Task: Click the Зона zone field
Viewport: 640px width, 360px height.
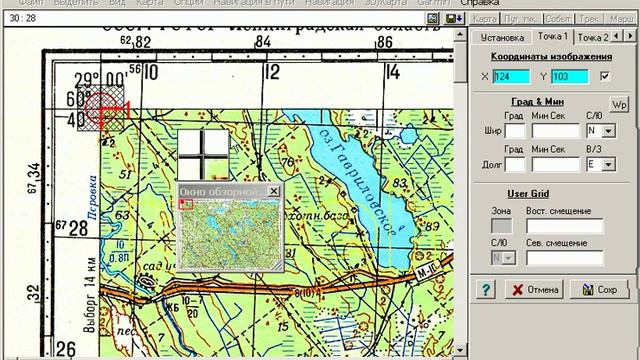Action: pyautogui.click(x=501, y=226)
